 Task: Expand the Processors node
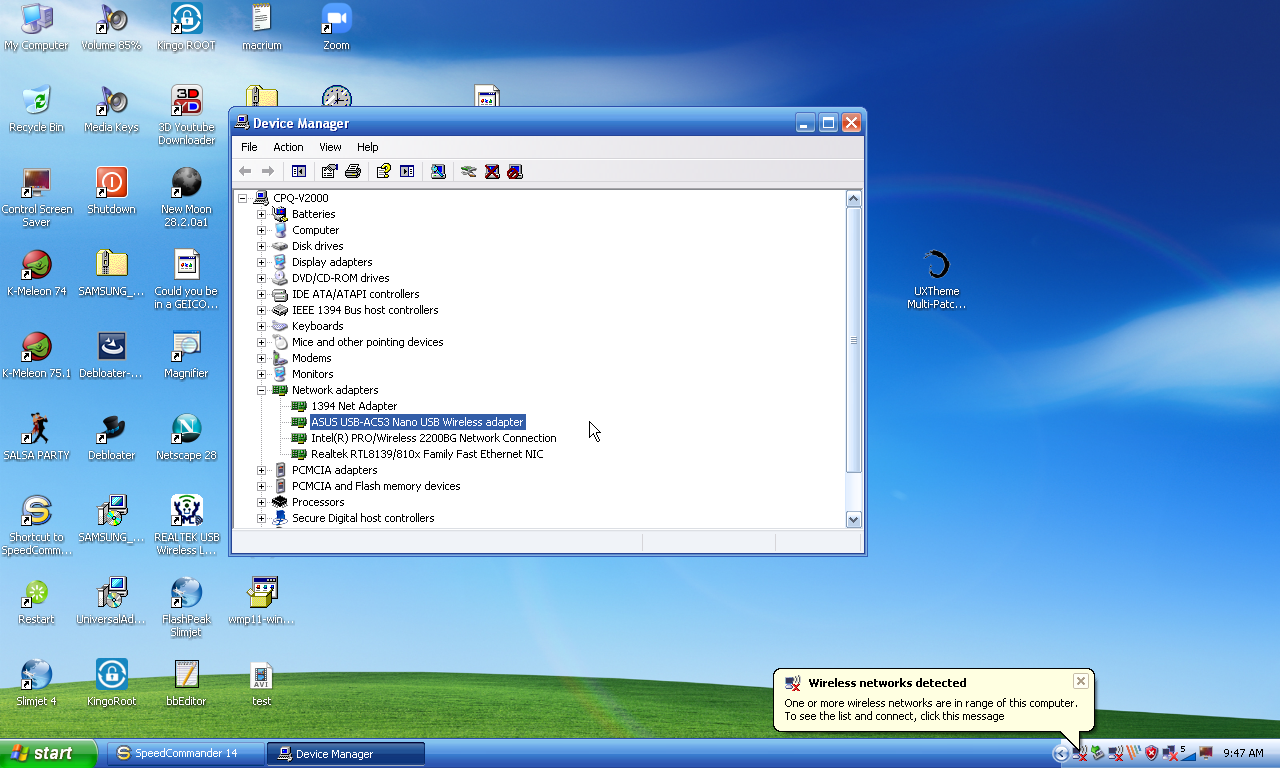tap(261, 502)
